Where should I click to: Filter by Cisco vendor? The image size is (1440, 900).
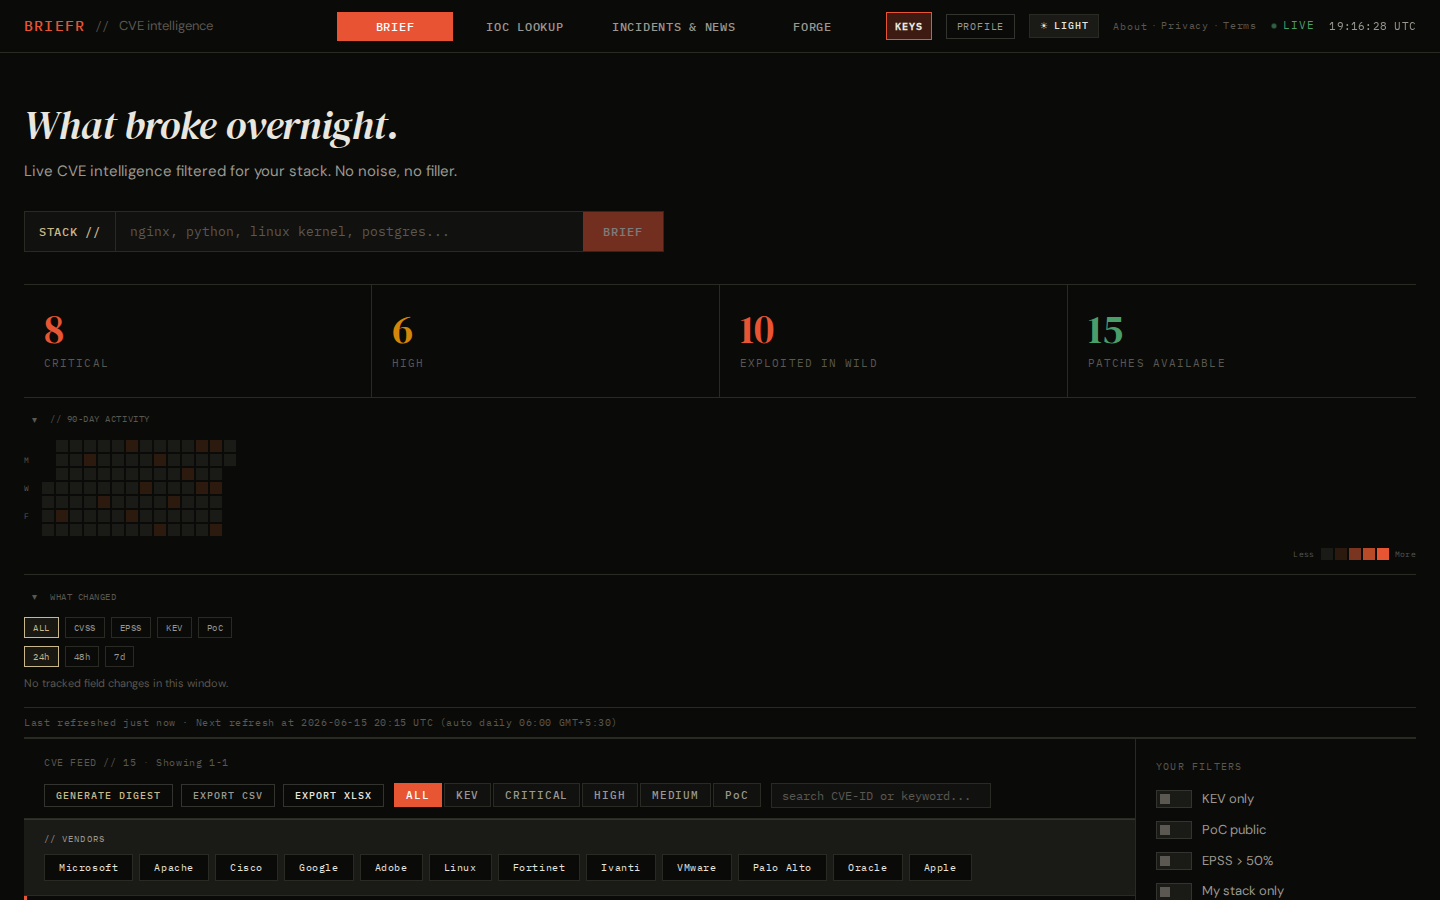coord(246,868)
